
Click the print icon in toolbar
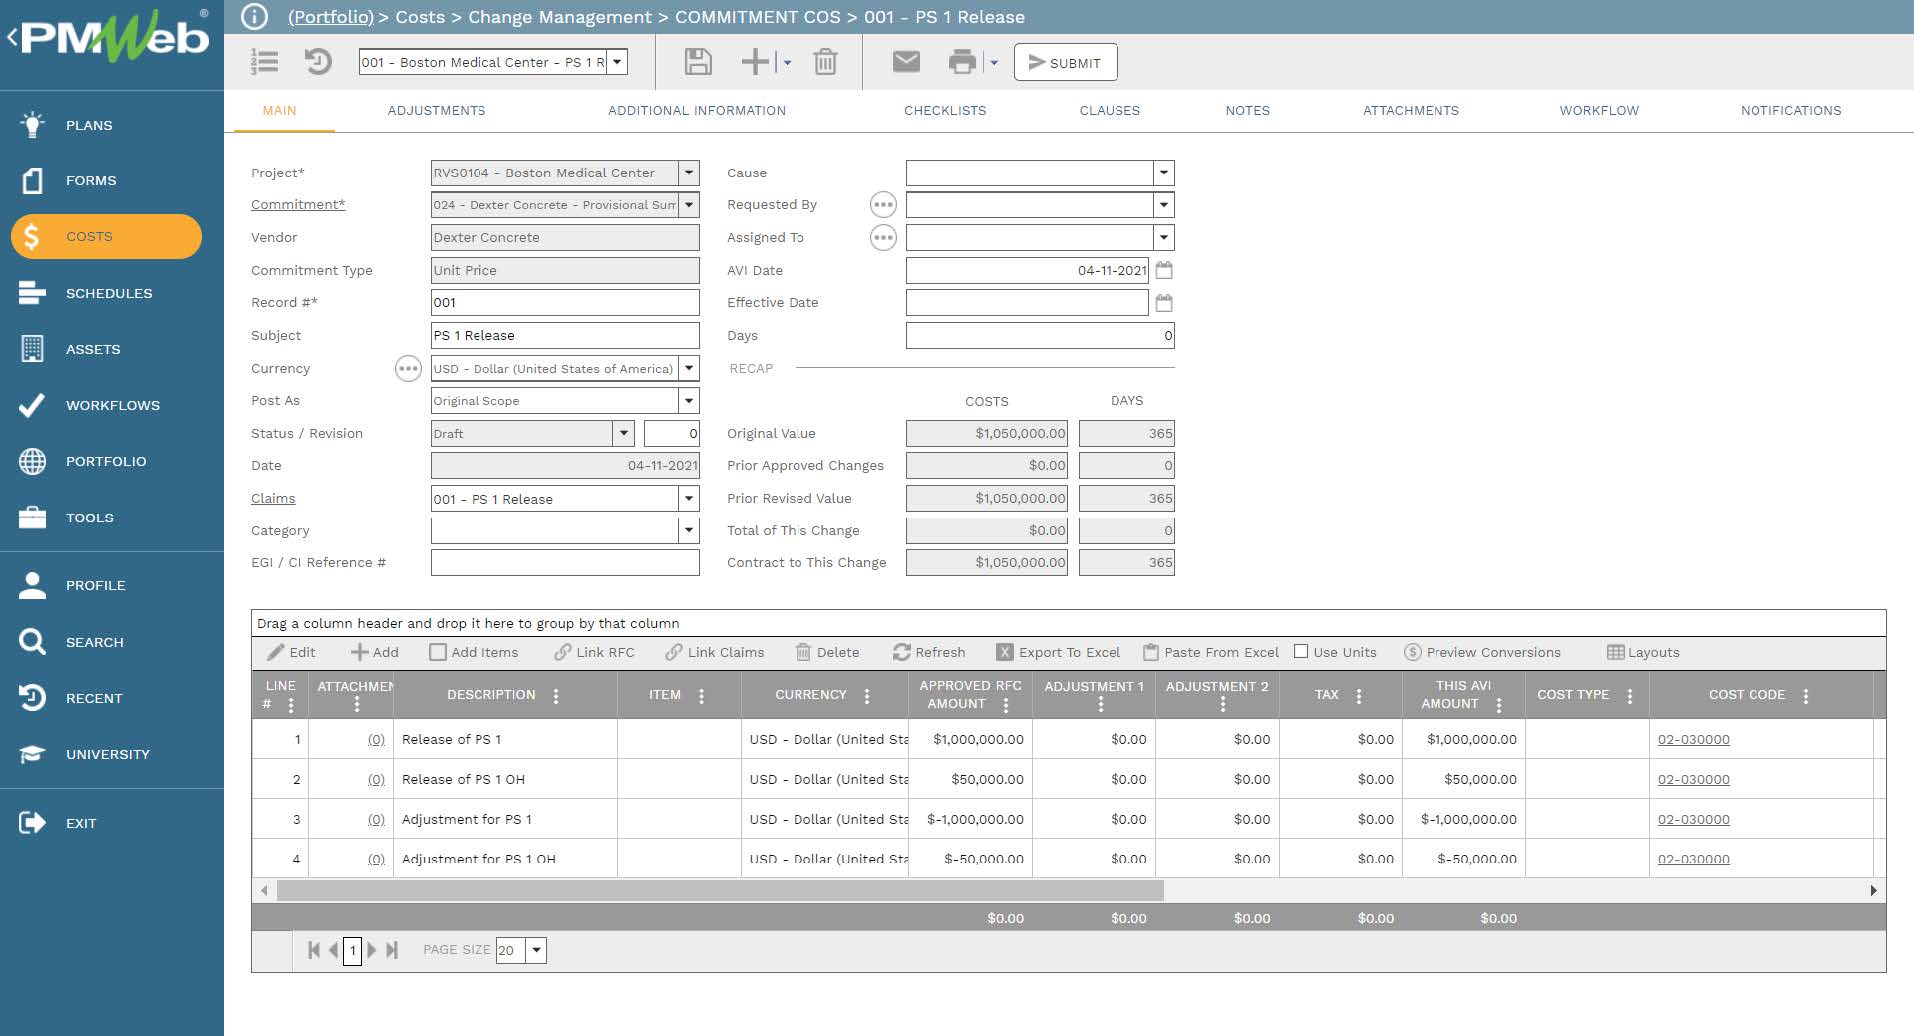click(x=962, y=62)
